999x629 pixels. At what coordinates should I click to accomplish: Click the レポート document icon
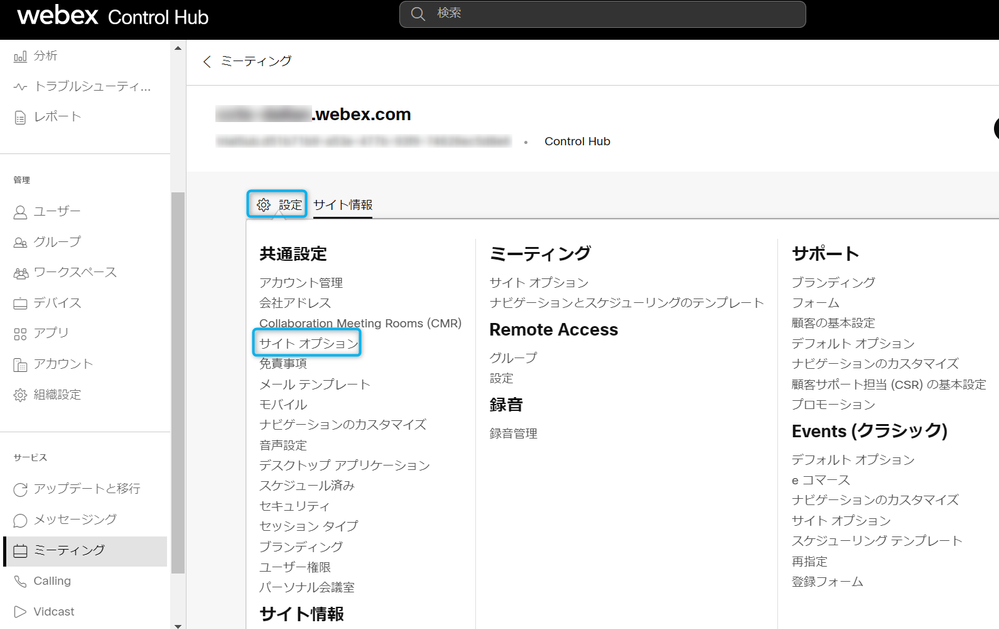[x=20, y=117]
